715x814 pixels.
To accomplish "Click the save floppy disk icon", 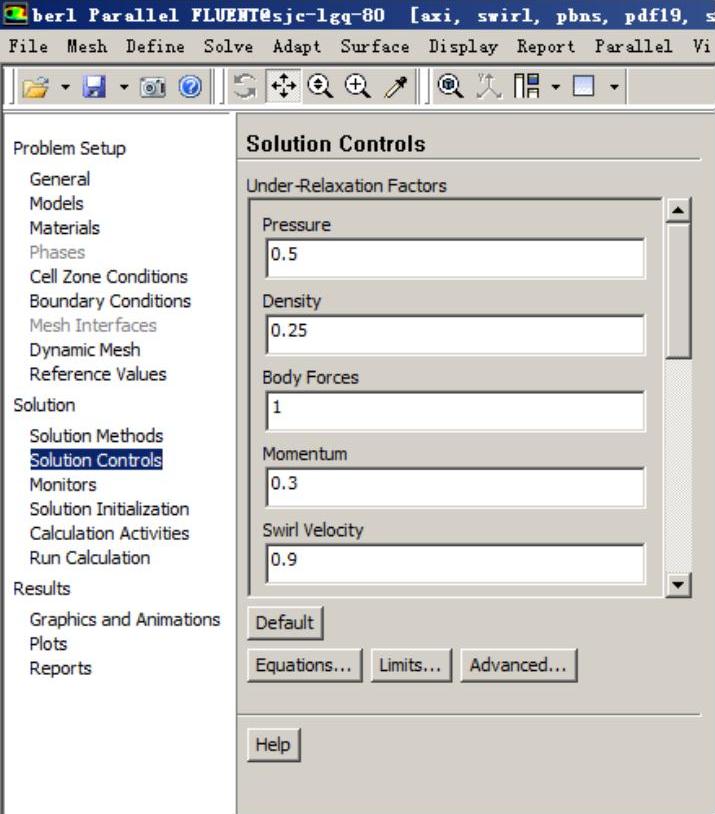I will [94, 90].
